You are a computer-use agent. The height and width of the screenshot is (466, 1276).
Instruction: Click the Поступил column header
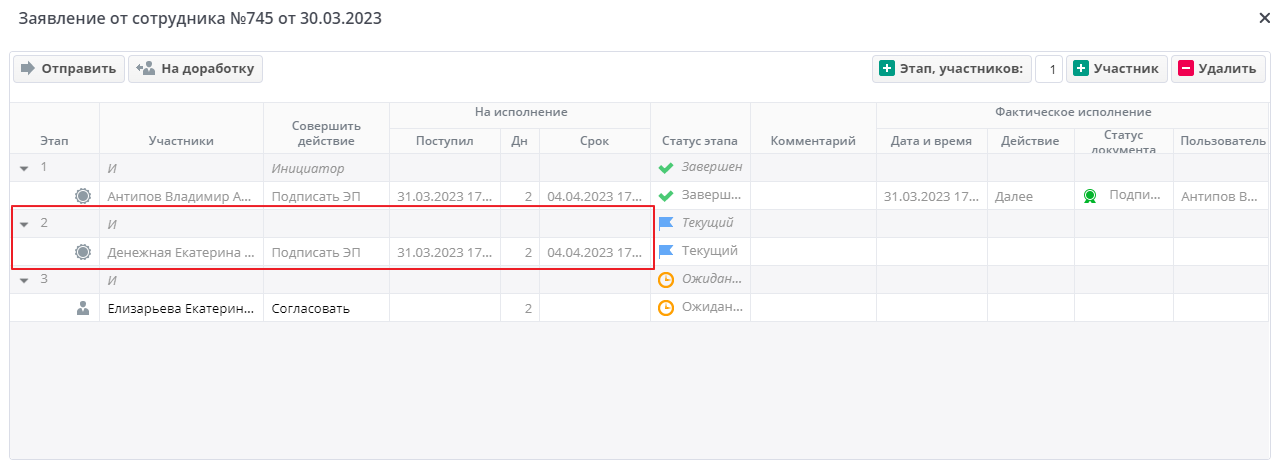tap(445, 141)
